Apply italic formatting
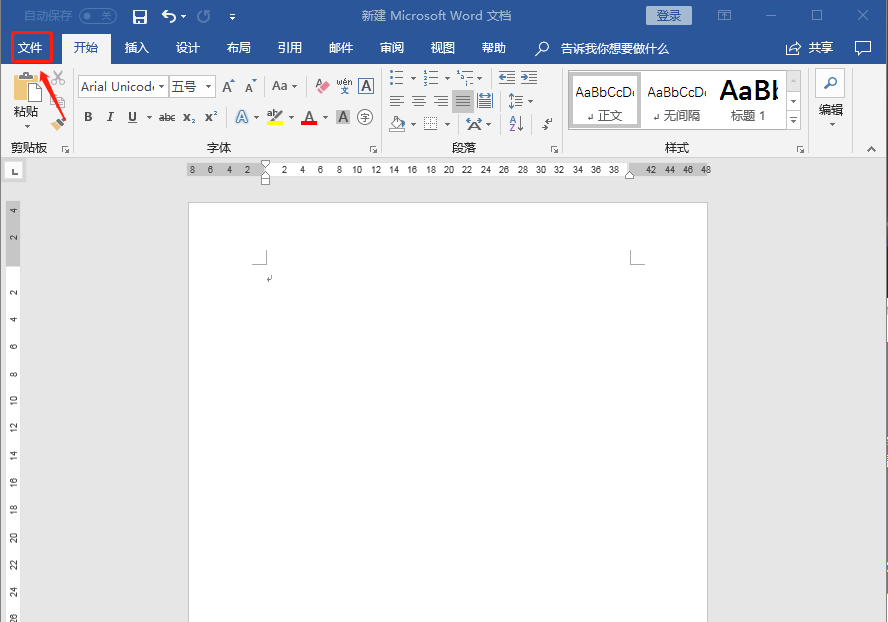The height and width of the screenshot is (622, 888). click(x=110, y=117)
